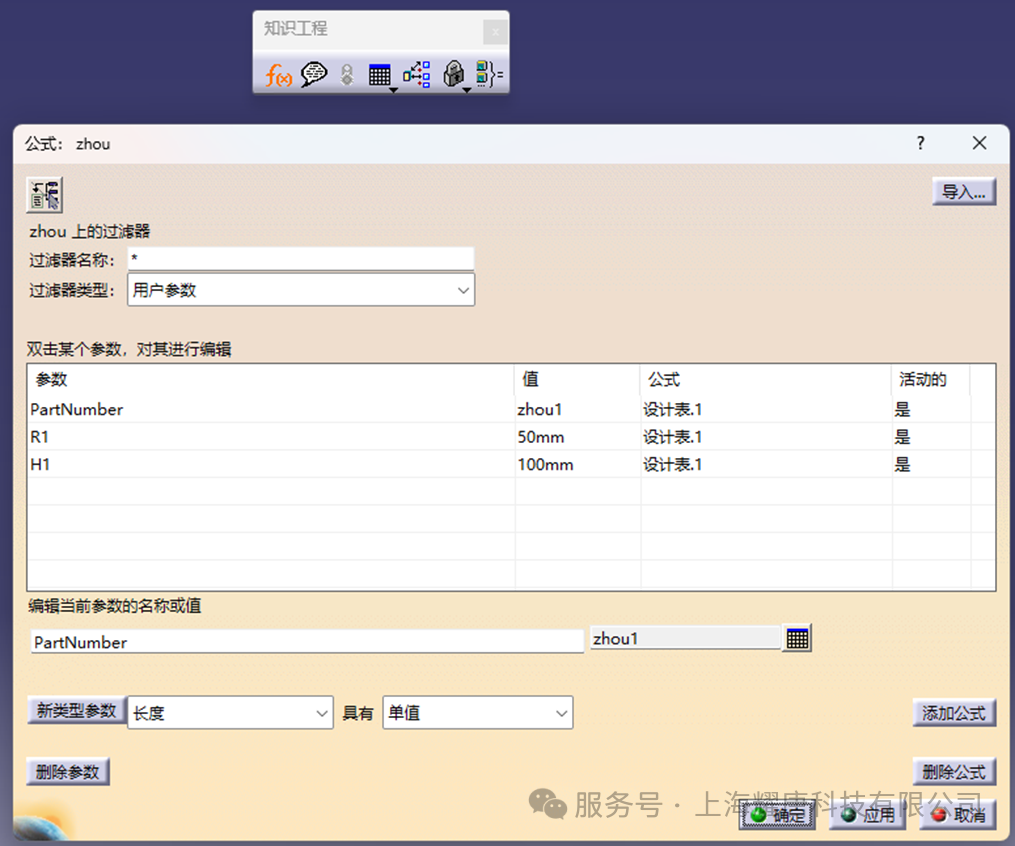Click the parameter name field PartNumber
Viewport: 1015px width, 846px height.
point(307,641)
